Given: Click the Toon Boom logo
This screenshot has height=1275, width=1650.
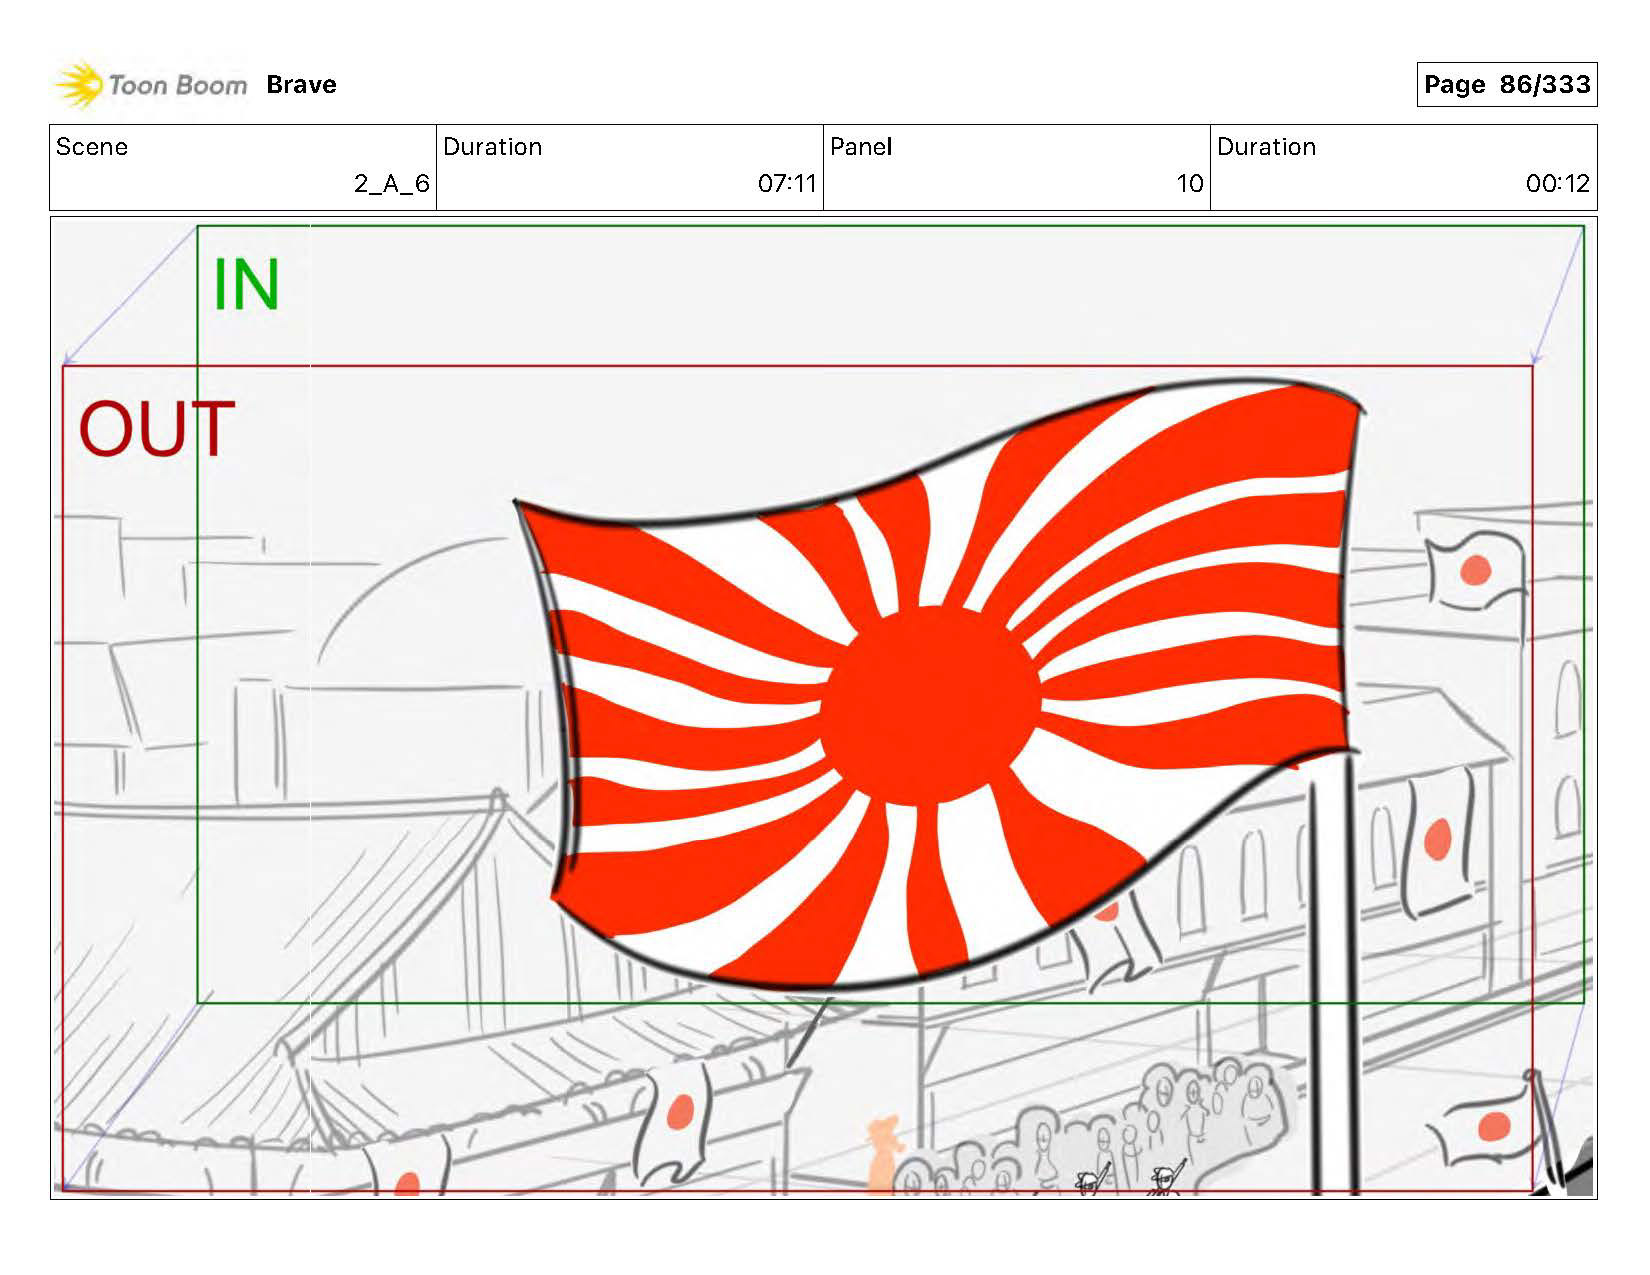Looking at the screenshot, I should pos(150,84).
